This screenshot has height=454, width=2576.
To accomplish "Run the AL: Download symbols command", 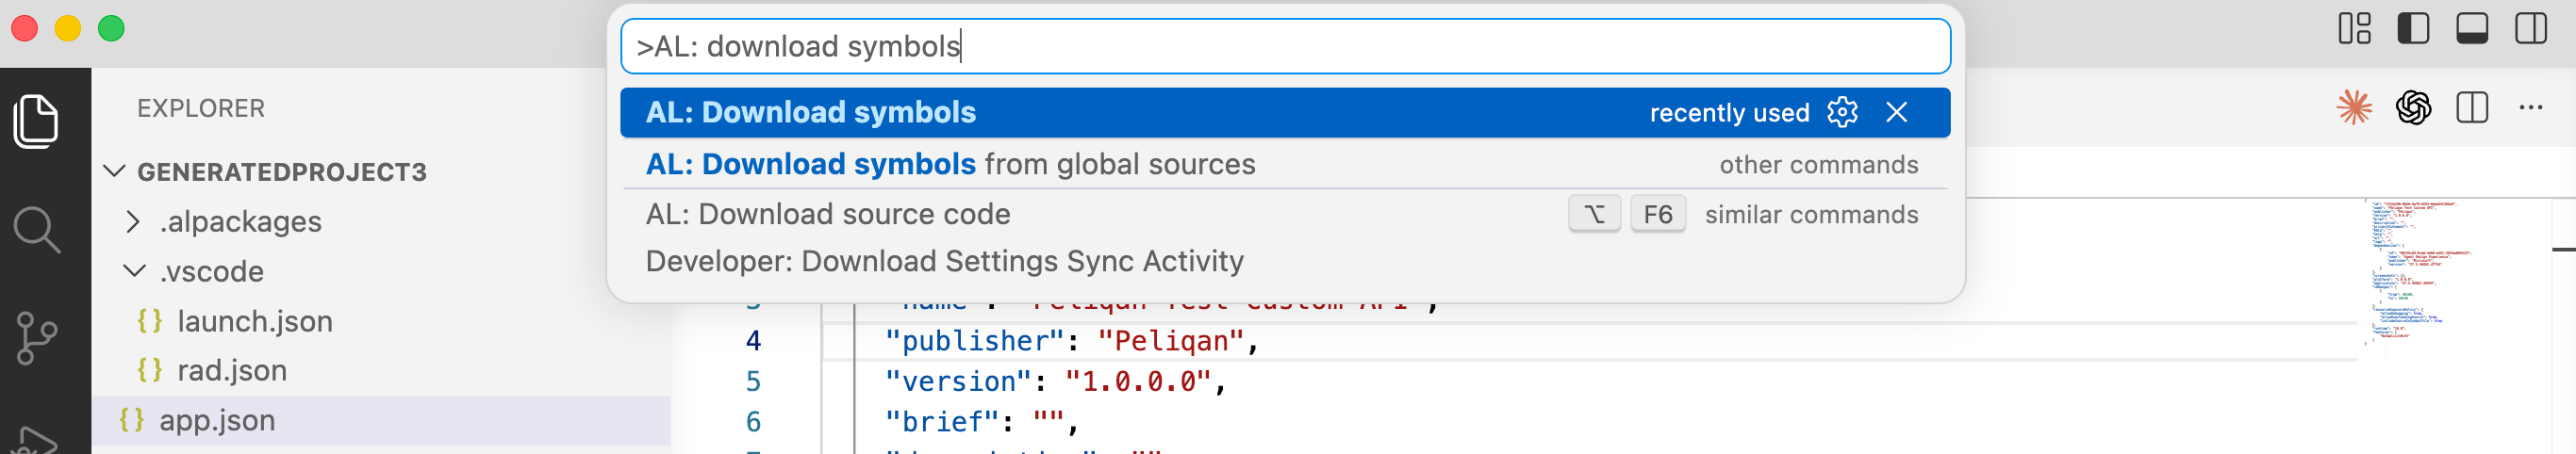I will click(x=1284, y=112).
